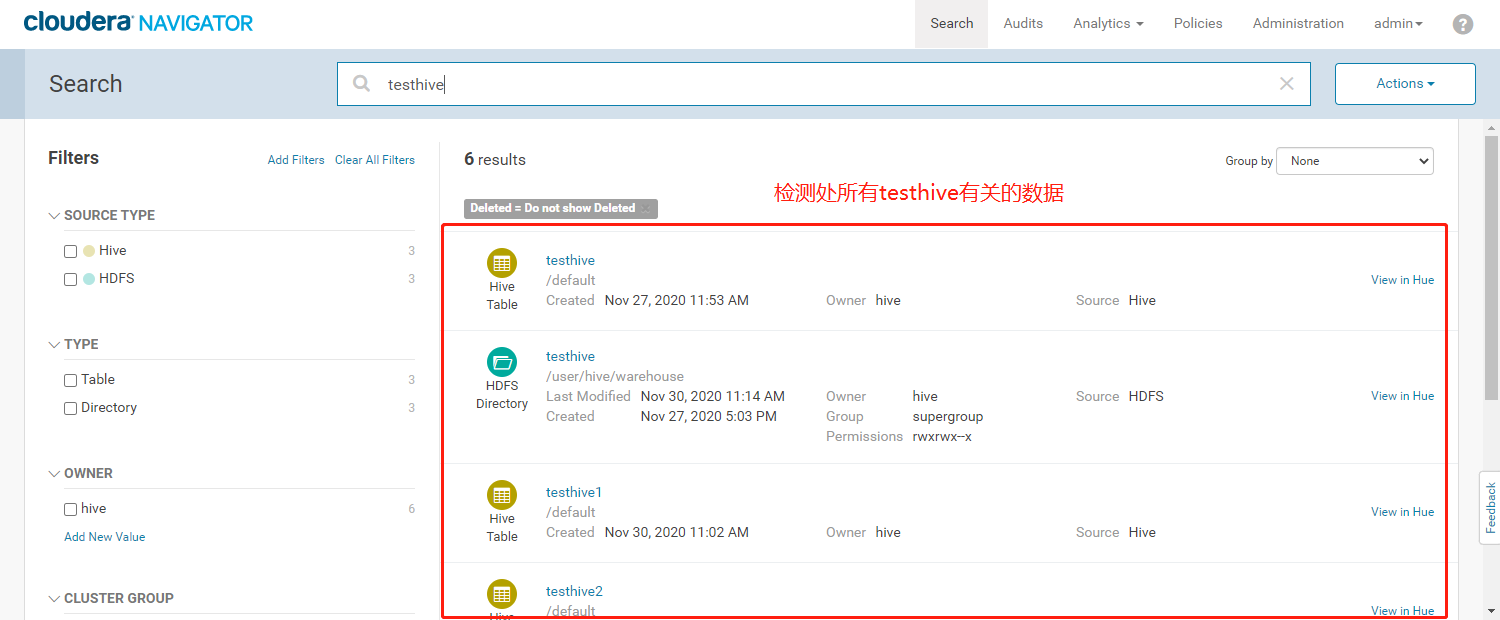Click the rwxrwx--x permissions value

coord(942,437)
